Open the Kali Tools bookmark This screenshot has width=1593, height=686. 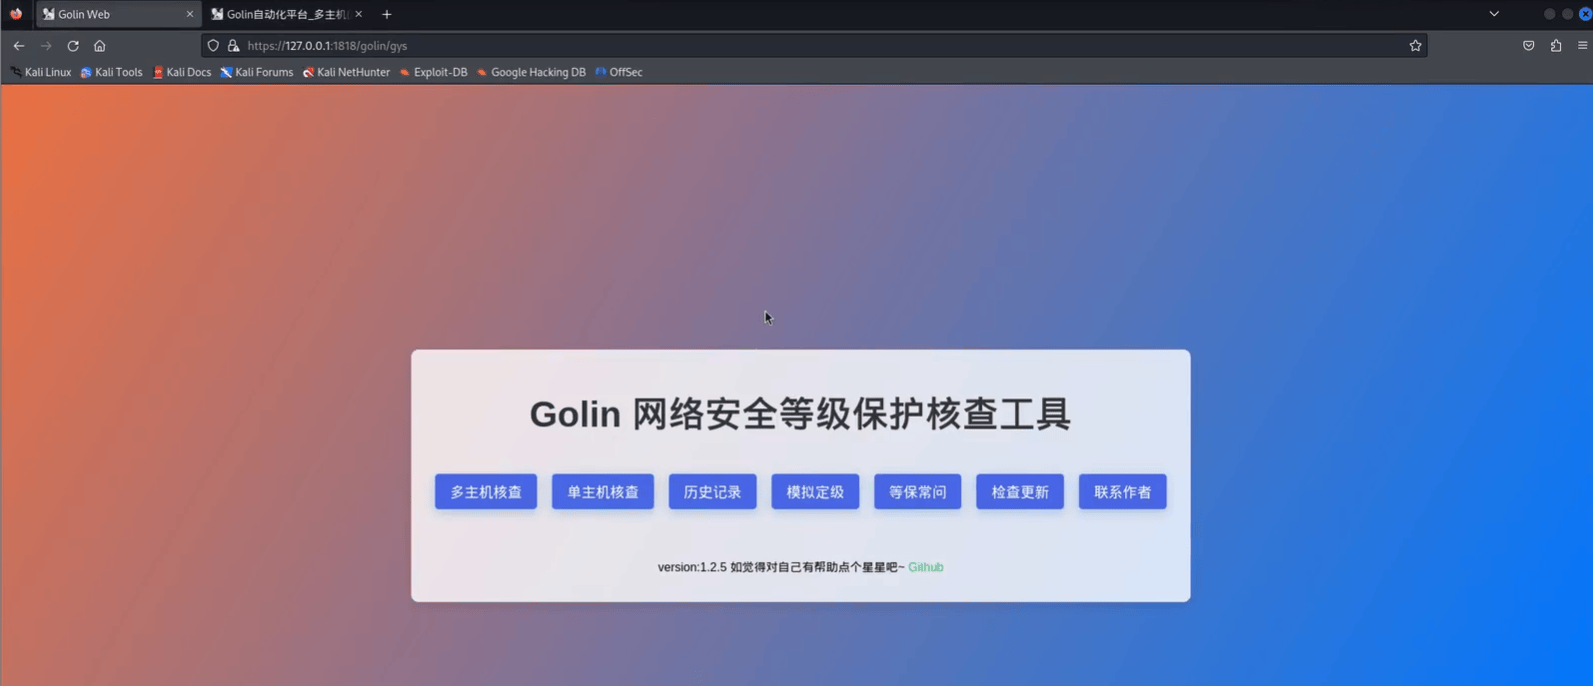tap(112, 72)
